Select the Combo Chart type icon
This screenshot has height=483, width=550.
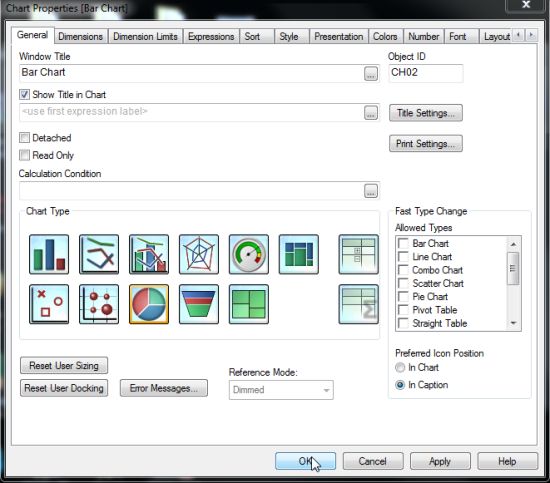[149, 254]
